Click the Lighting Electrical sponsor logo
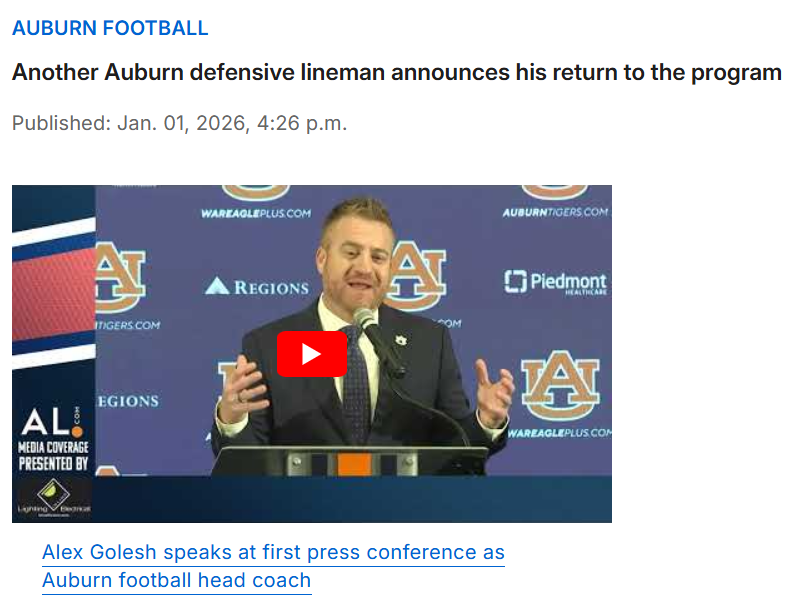The image size is (785, 604). [54, 498]
